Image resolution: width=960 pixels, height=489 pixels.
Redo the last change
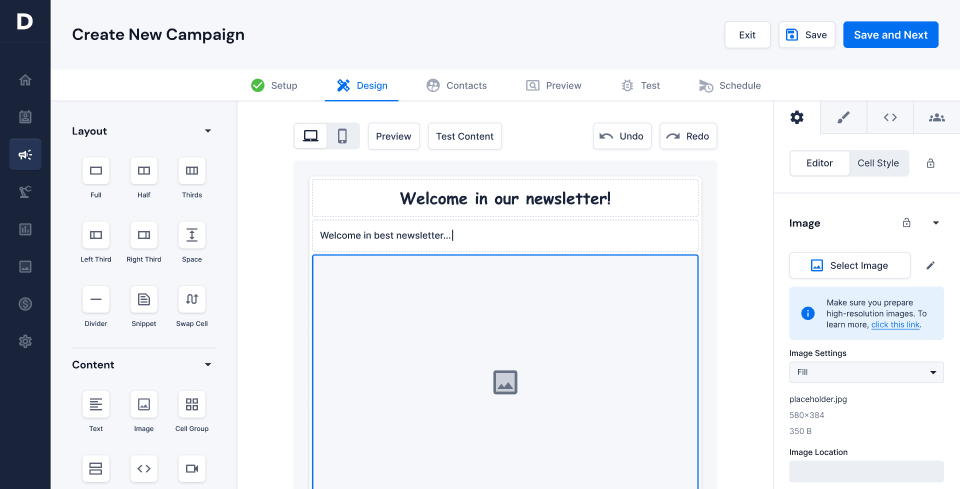[x=688, y=136]
